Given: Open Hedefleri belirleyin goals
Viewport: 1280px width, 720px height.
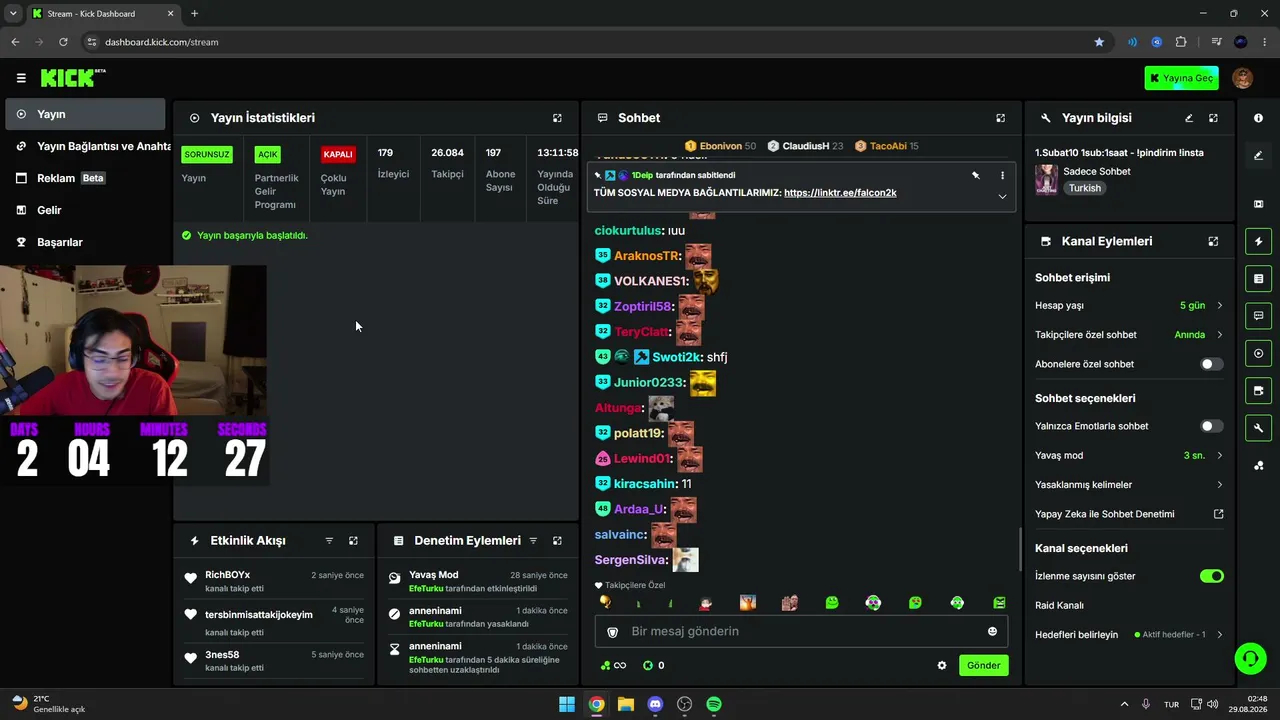Looking at the screenshot, I should tap(1129, 635).
